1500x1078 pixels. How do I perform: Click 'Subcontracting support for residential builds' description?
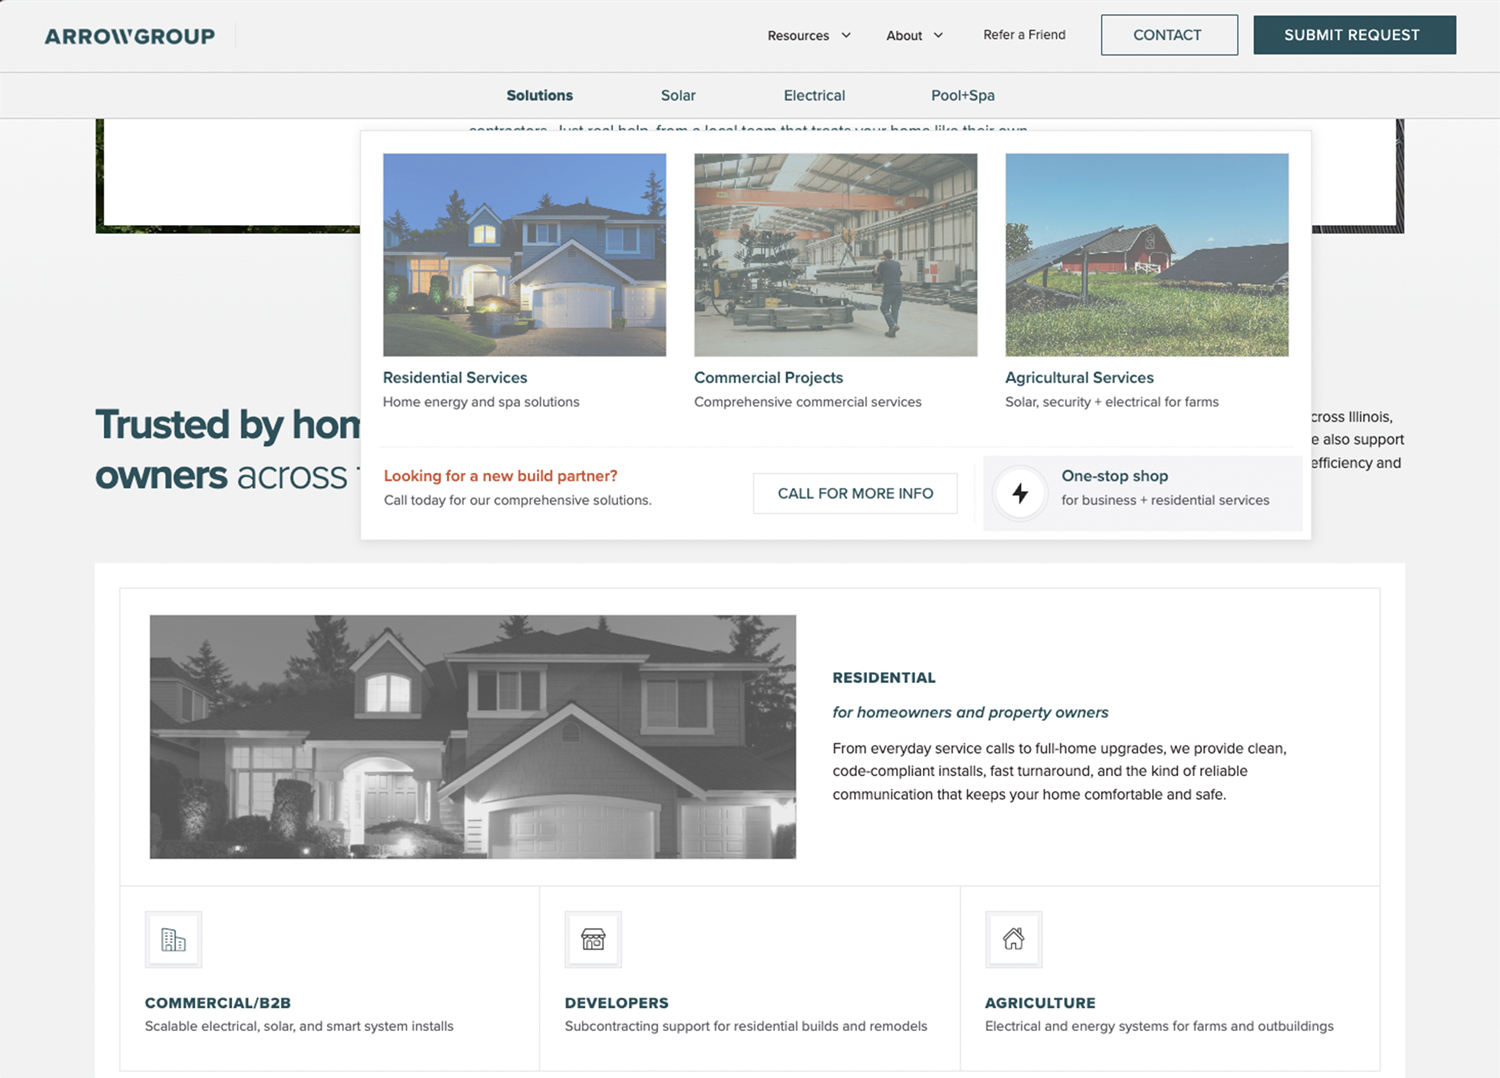pyautogui.click(x=746, y=1026)
